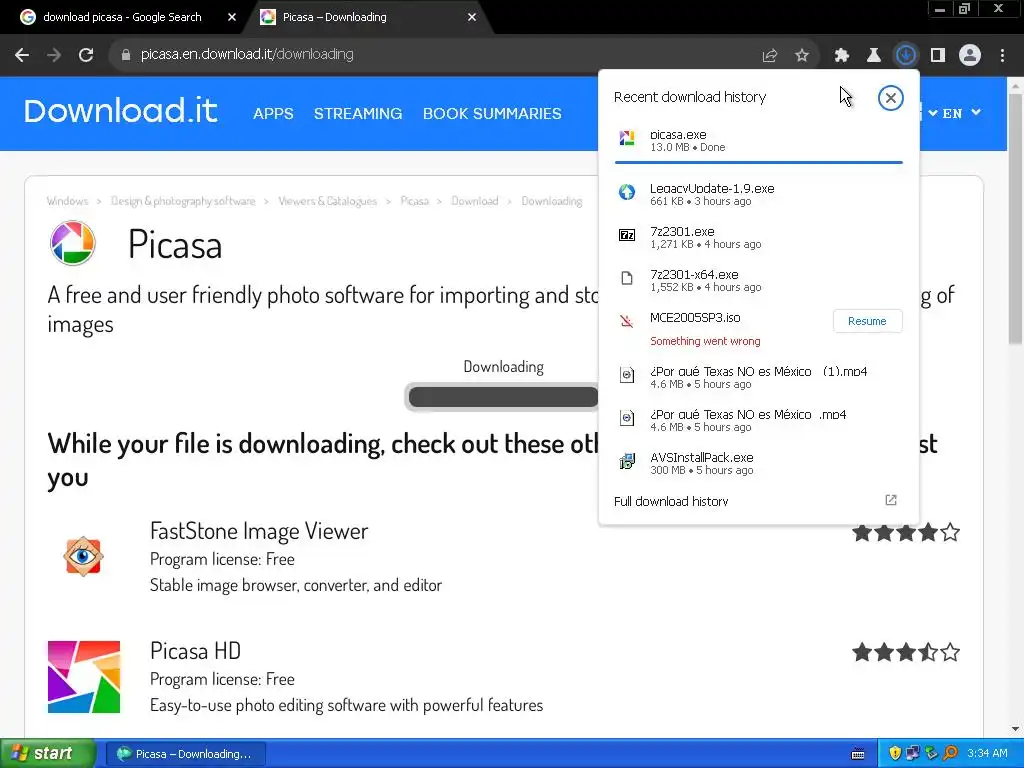Viewport: 1024px width, 768px height.
Task: Open ¿Por qué Texas NO es México .mp4
Action: pos(758,420)
